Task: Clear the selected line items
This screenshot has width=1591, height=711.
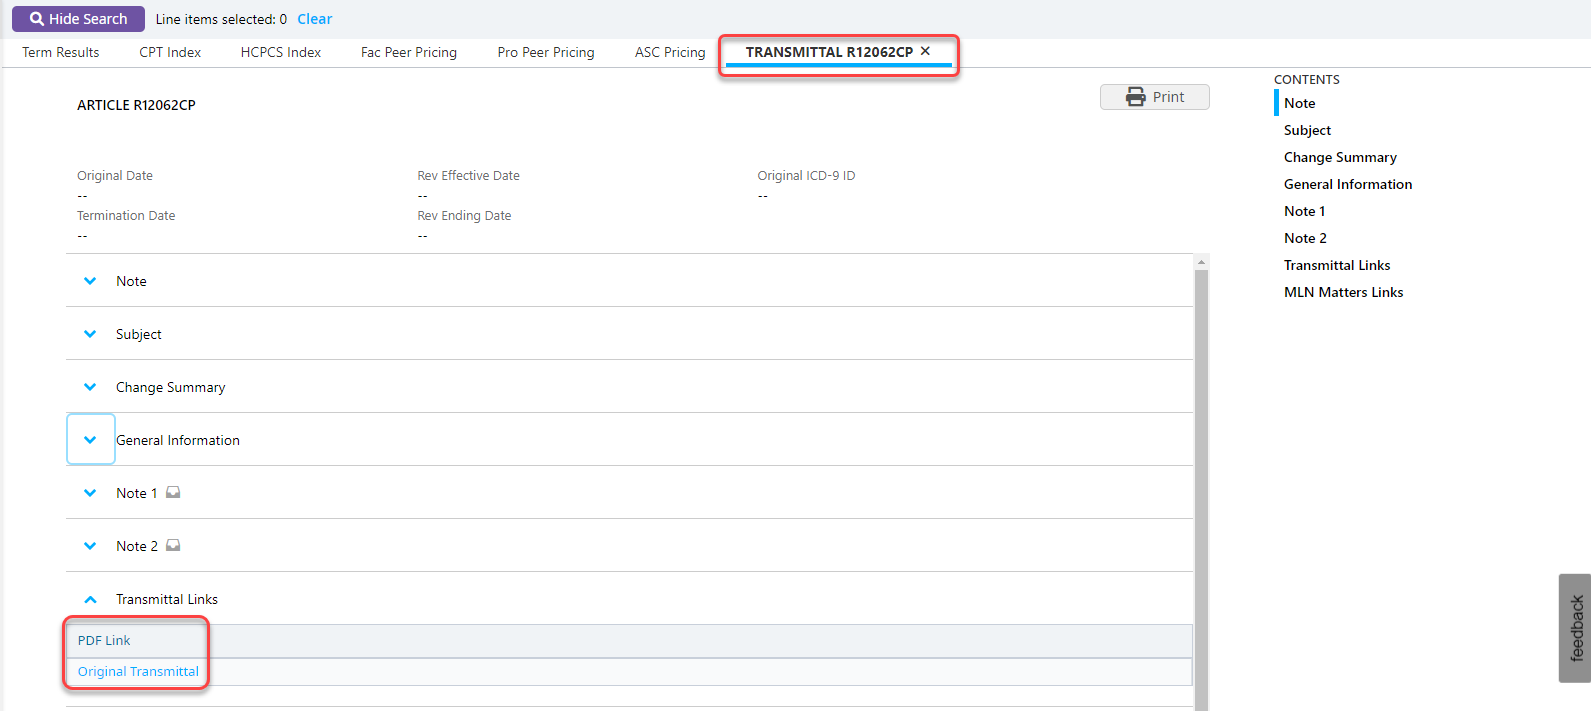Action: click(314, 19)
